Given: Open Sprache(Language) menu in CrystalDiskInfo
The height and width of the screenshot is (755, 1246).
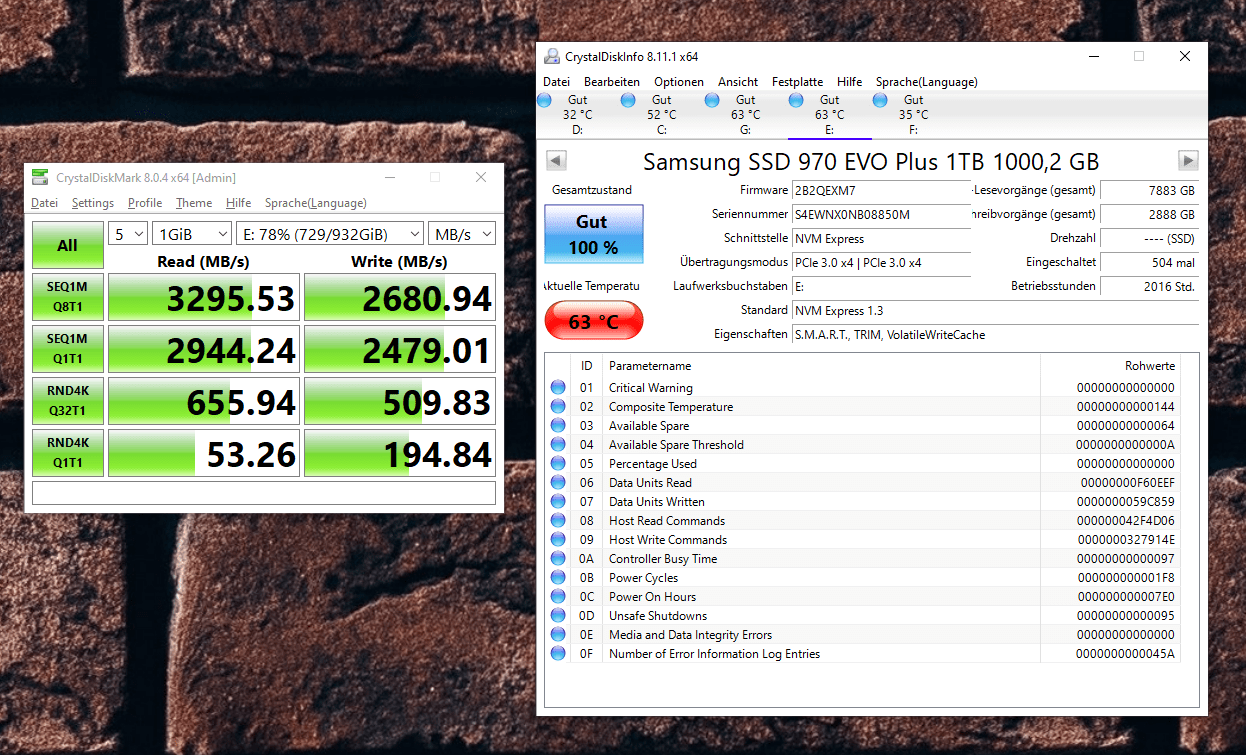Looking at the screenshot, I should (927, 82).
